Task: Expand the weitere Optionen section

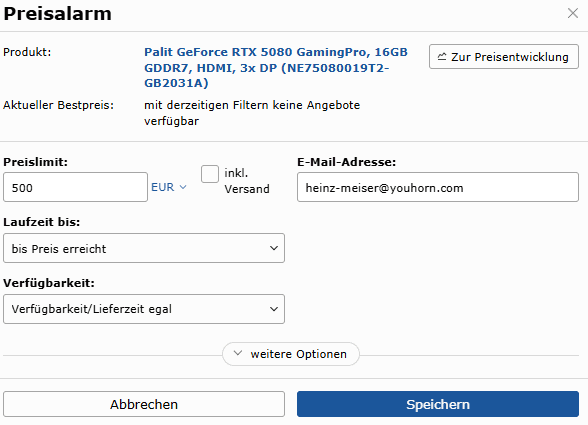Action: click(291, 354)
